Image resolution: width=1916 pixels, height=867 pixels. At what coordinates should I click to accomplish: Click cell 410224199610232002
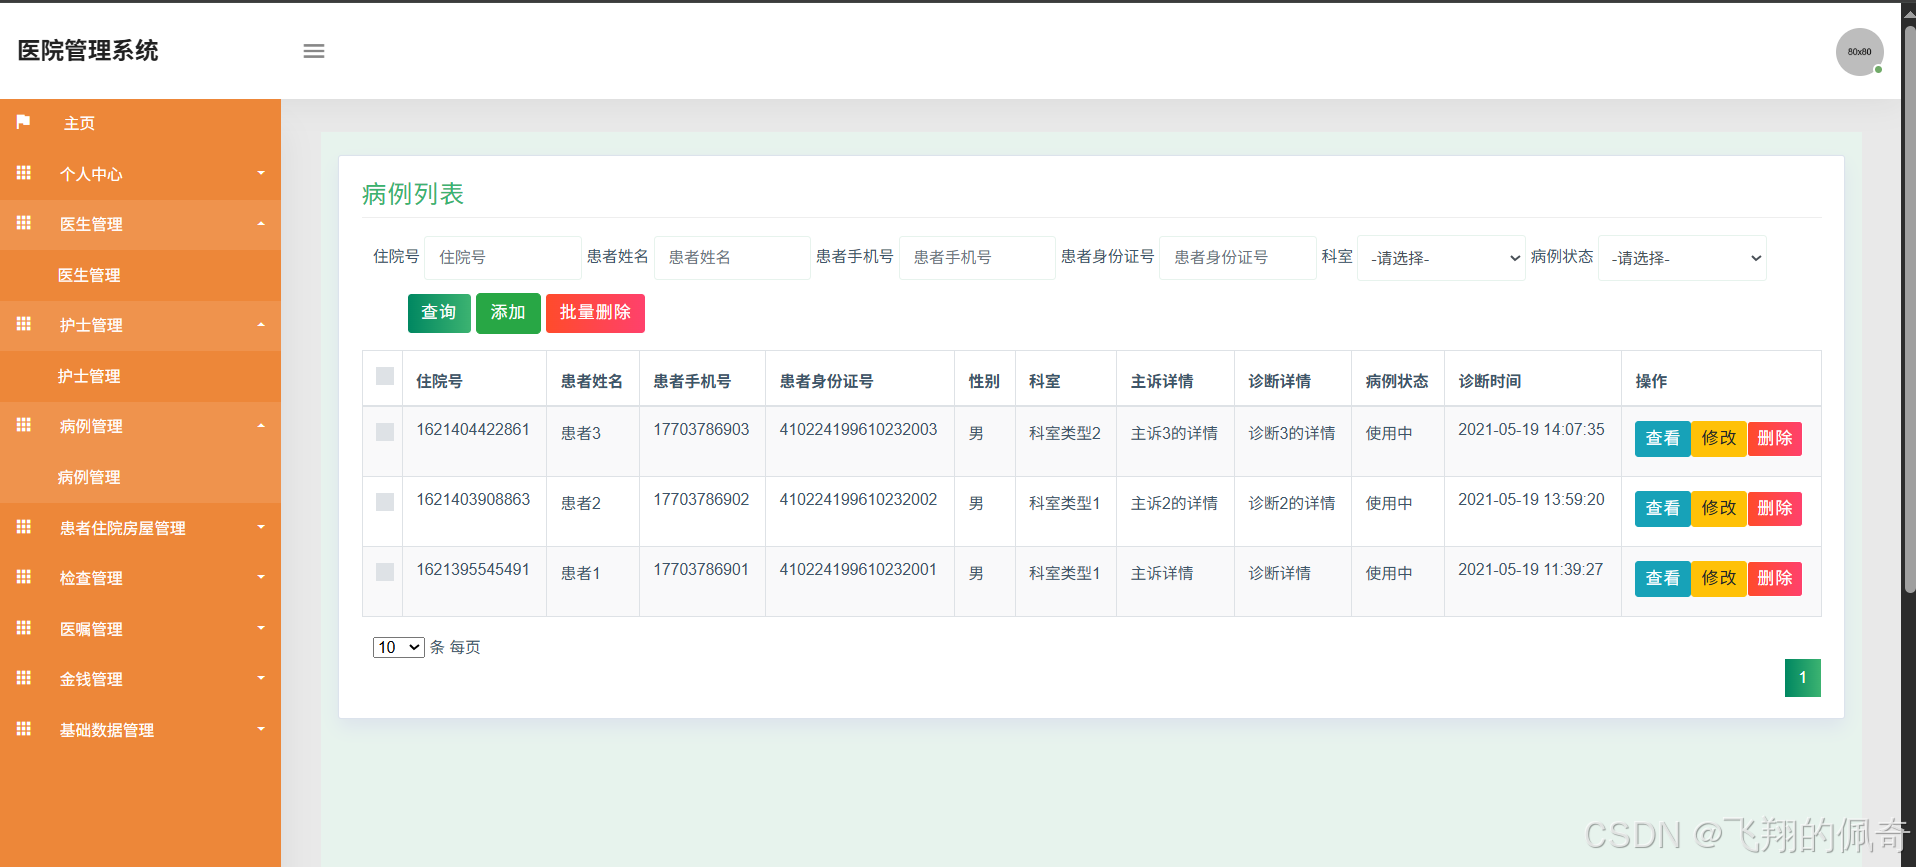pyautogui.click(x=858, y=499)
